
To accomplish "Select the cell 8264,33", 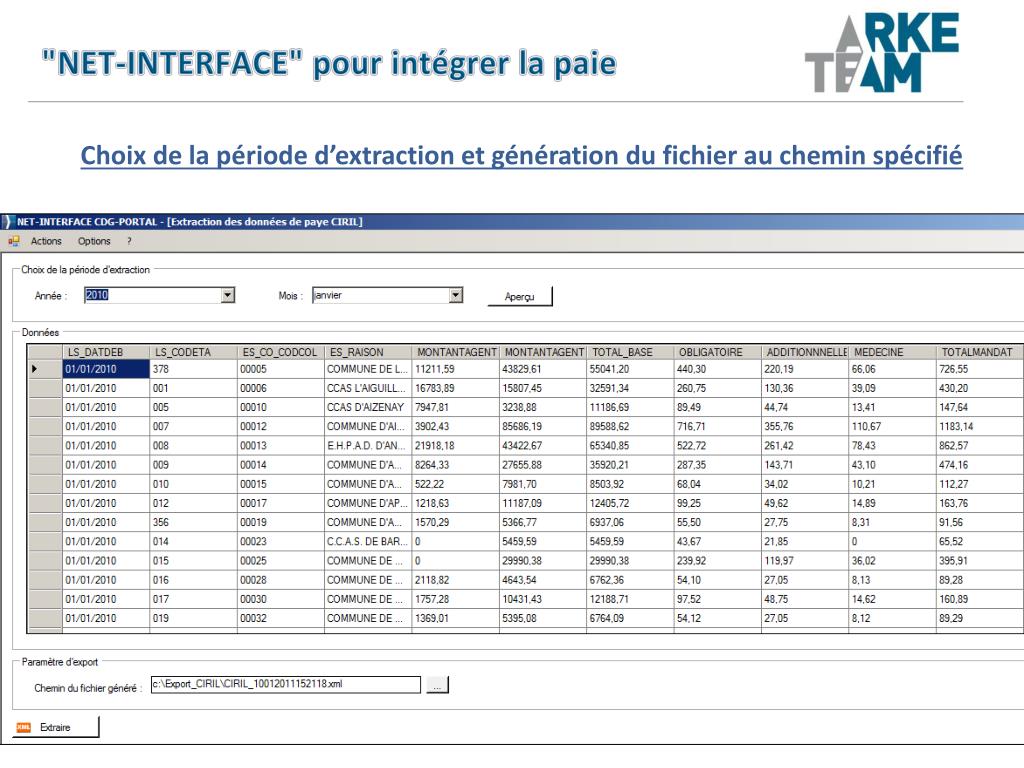I will point(456,465).
